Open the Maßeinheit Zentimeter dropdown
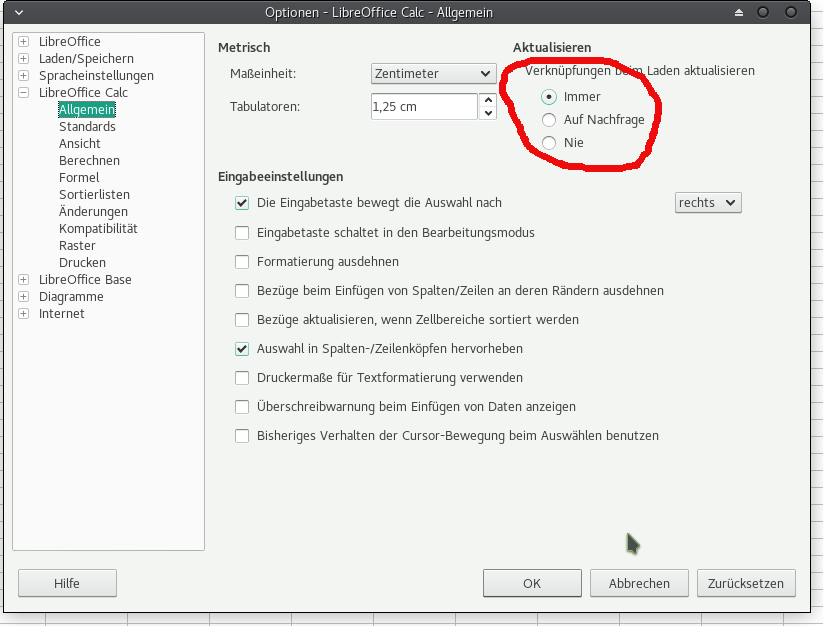823x626 pixels. [x=434, y=73]
